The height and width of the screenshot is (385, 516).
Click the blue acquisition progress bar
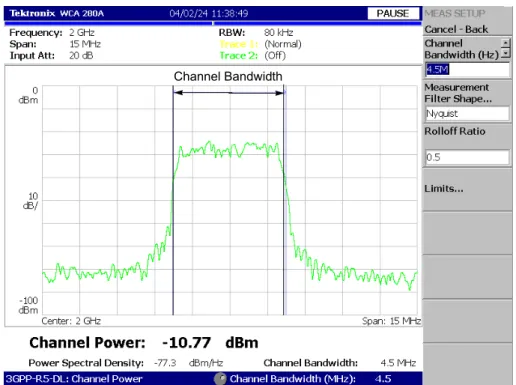[213, 23]
